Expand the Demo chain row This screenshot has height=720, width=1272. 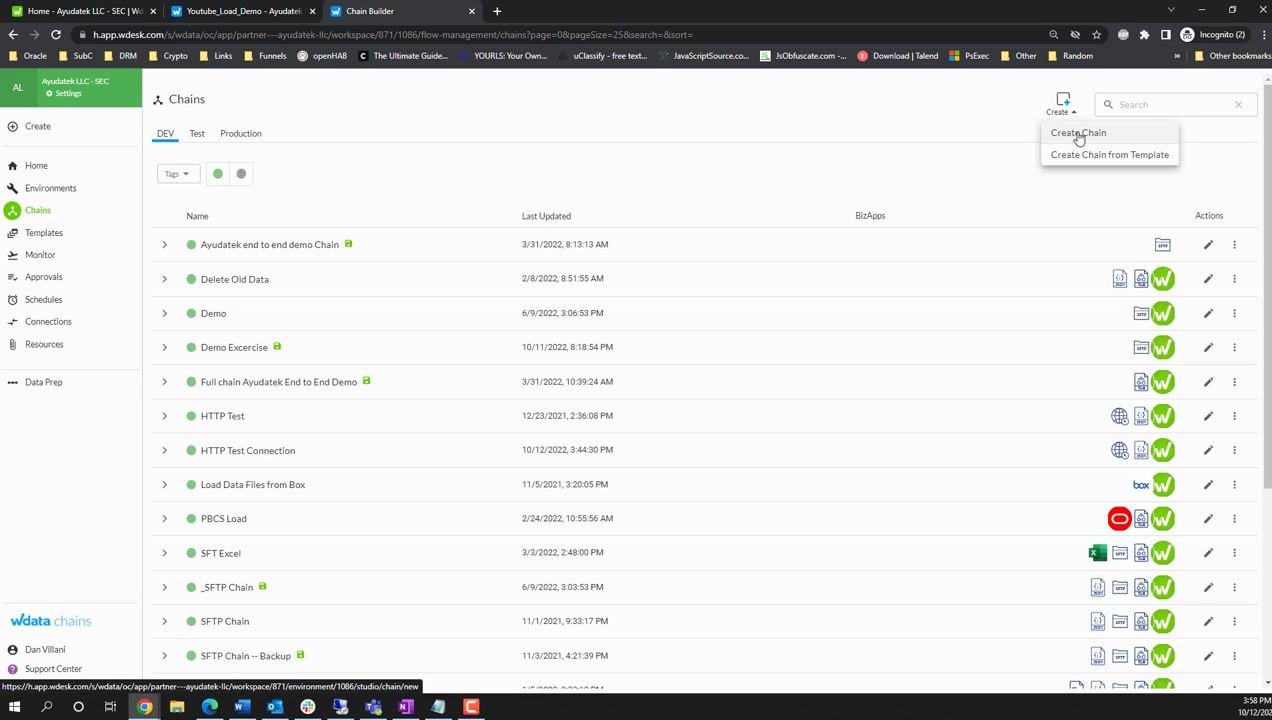164,313
